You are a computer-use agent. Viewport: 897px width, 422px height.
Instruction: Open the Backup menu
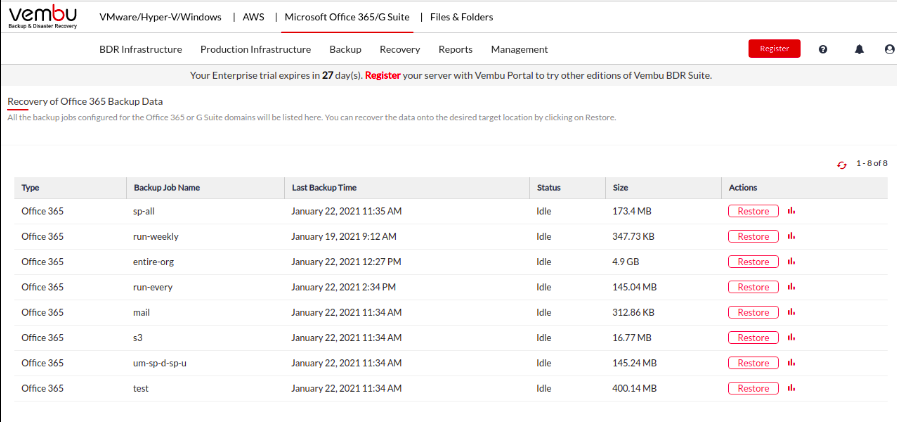click(346, 50)
